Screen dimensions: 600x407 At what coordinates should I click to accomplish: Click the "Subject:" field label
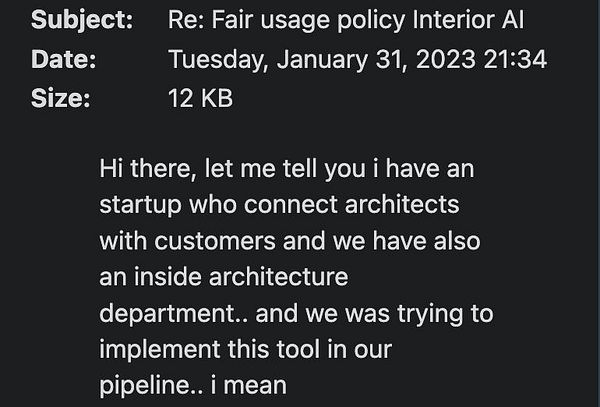coord(82,22)
